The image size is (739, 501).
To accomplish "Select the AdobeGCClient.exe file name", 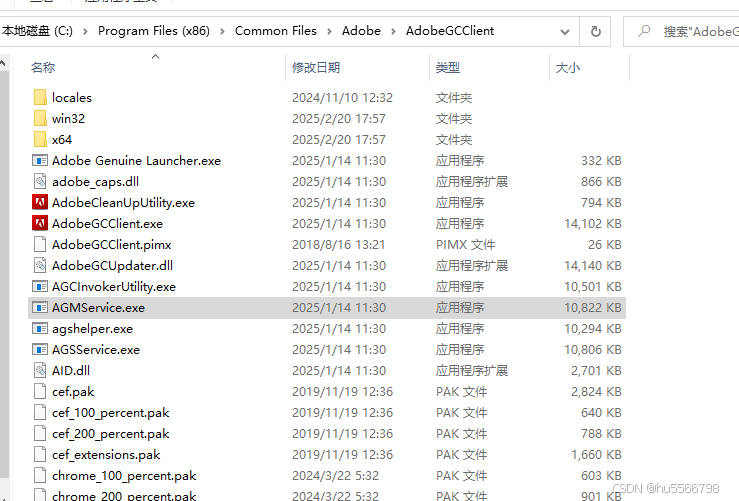I will pos(107,223).
